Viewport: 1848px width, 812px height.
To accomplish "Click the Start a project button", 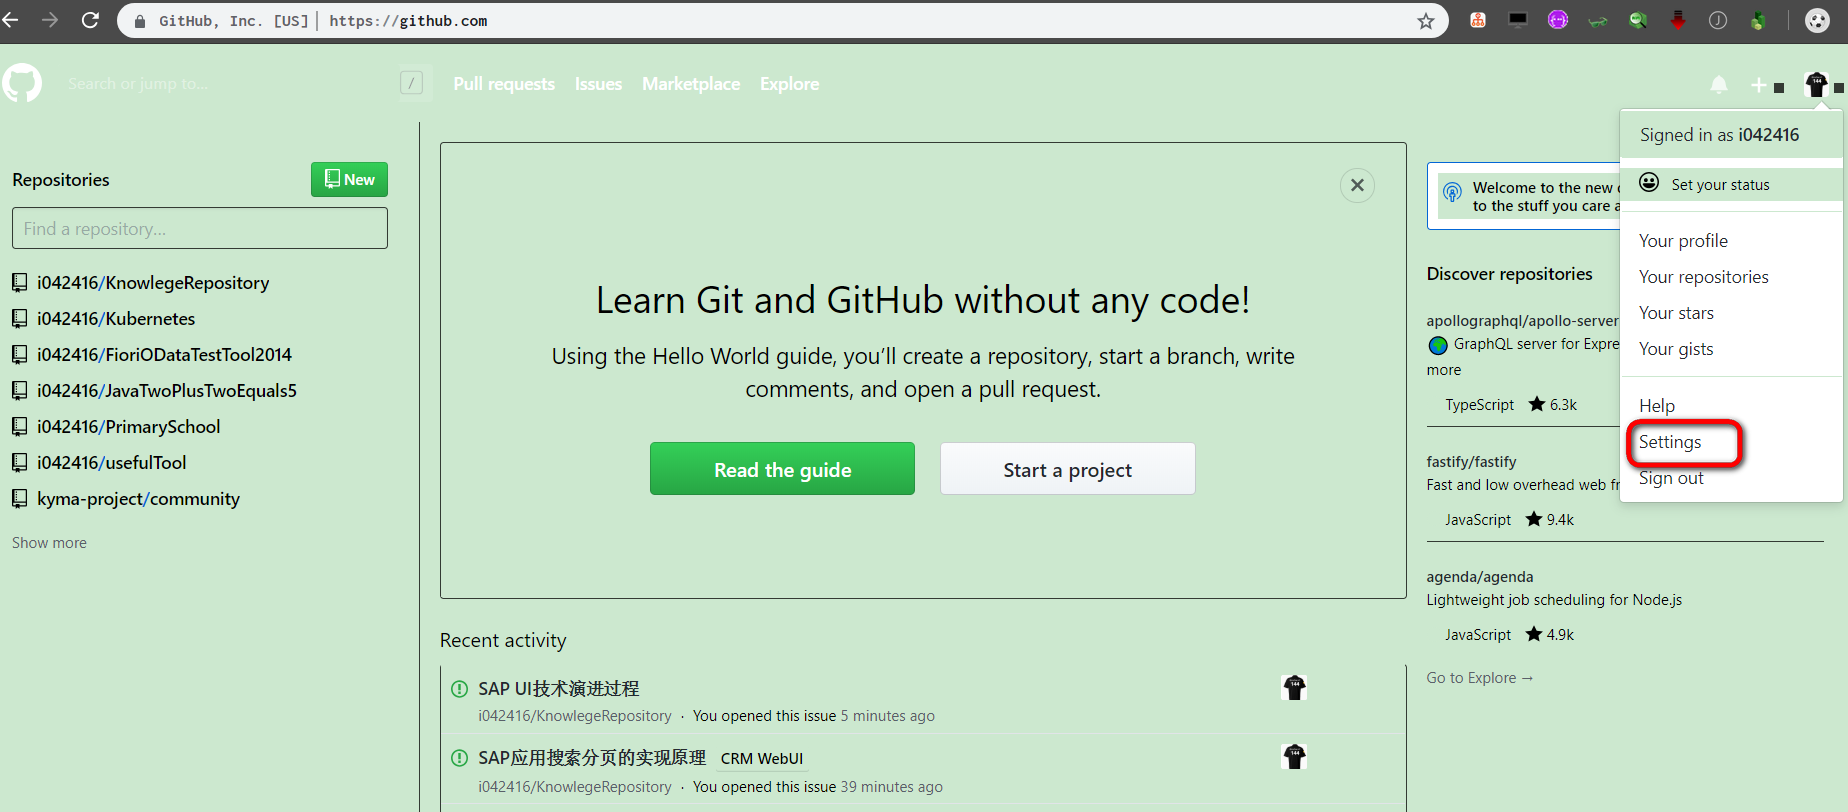I will (1067, 469).
